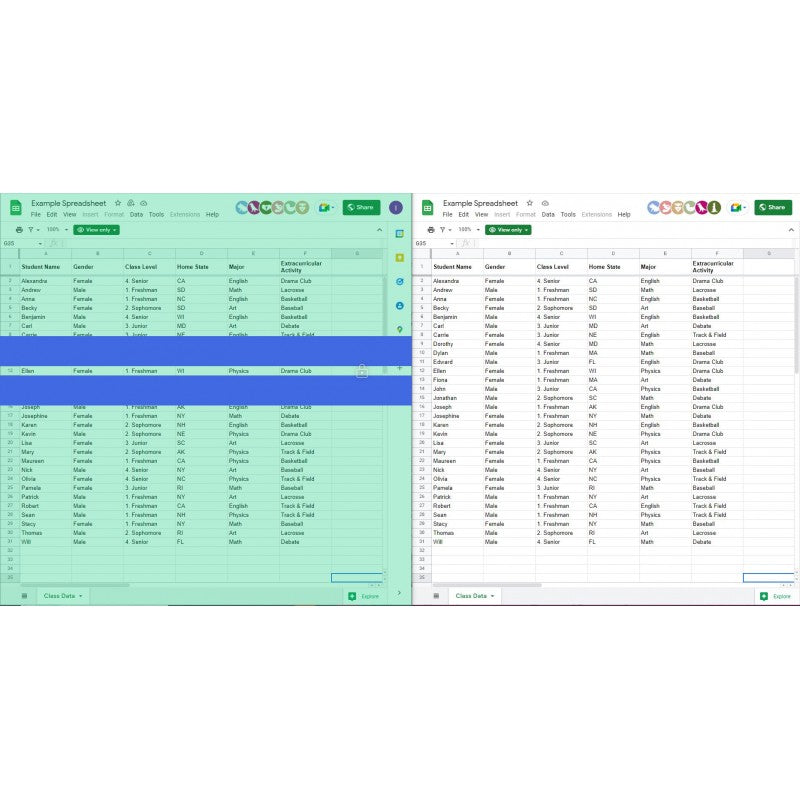800x800 pixels.
Task: Collapse the toolbar using the right window chevron
Action: click(x=791, y=230)
